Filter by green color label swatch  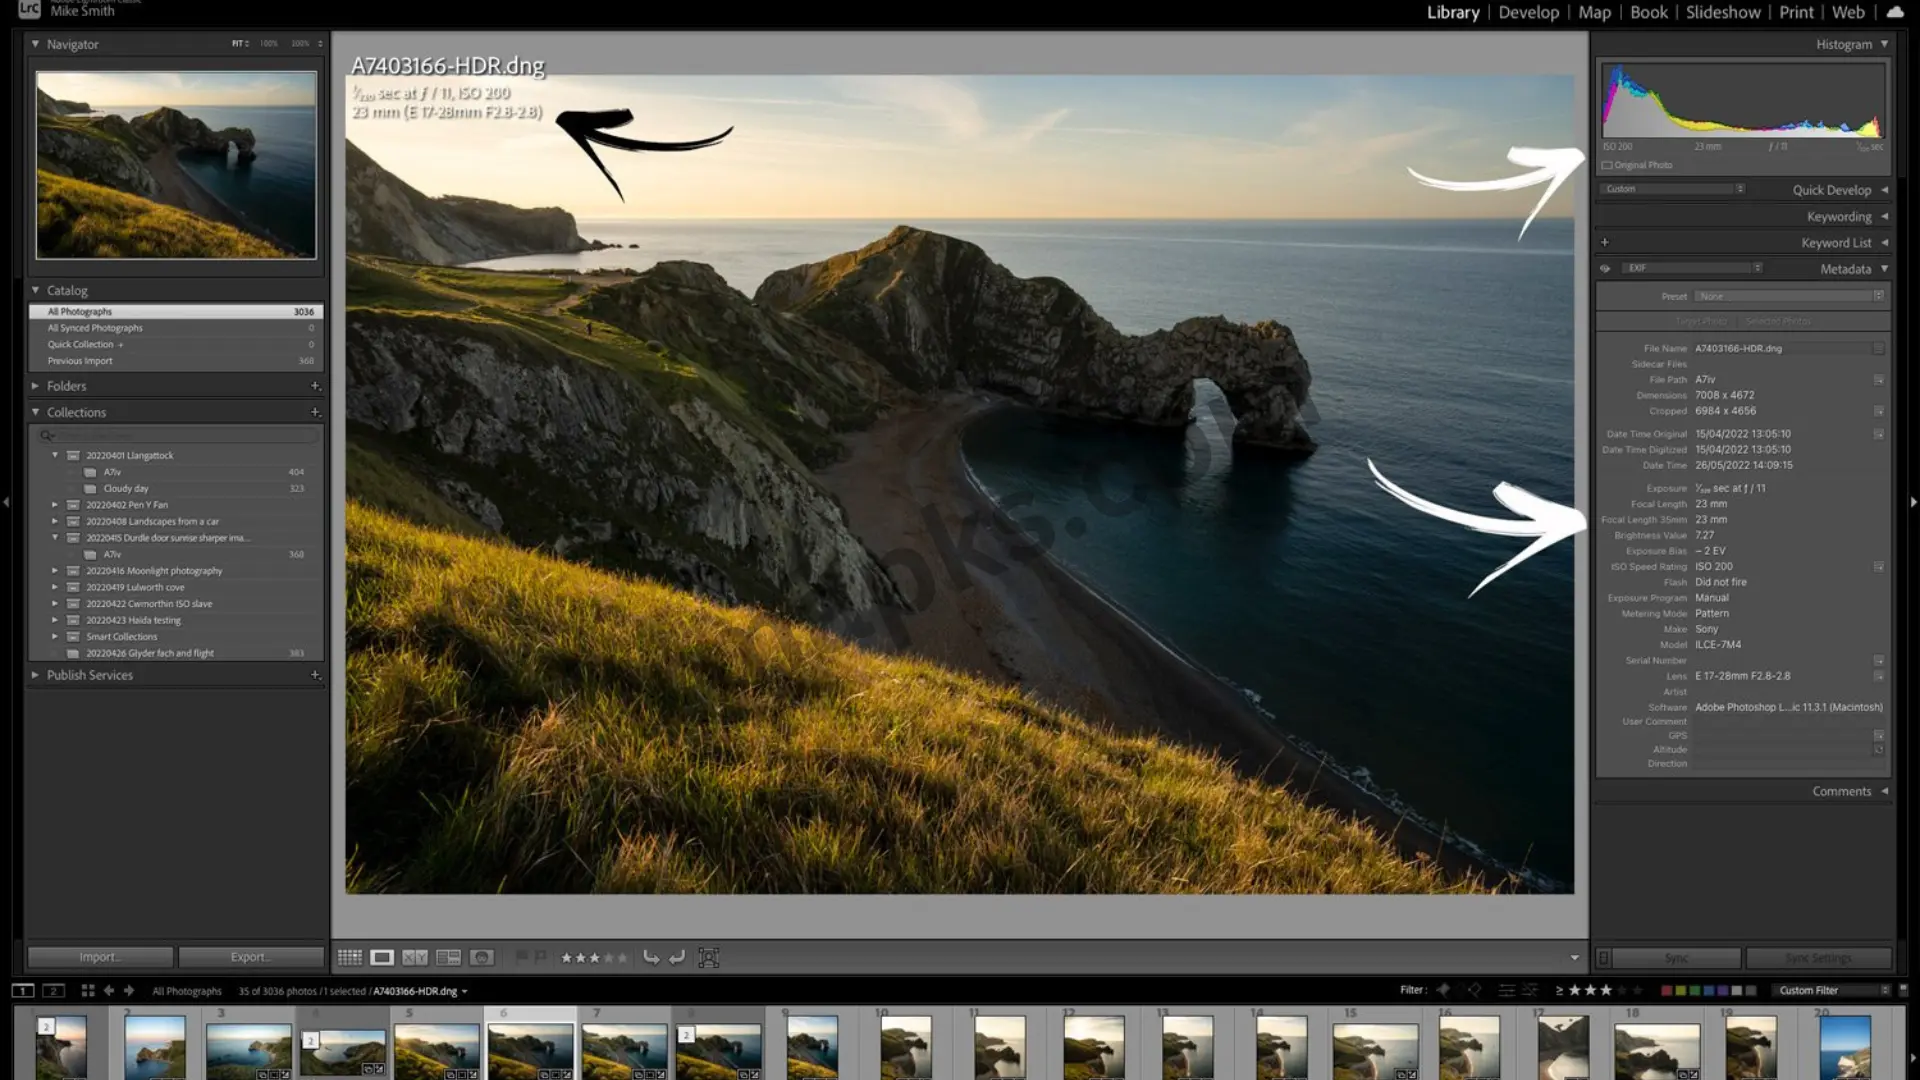click(x=1694, y=990)
